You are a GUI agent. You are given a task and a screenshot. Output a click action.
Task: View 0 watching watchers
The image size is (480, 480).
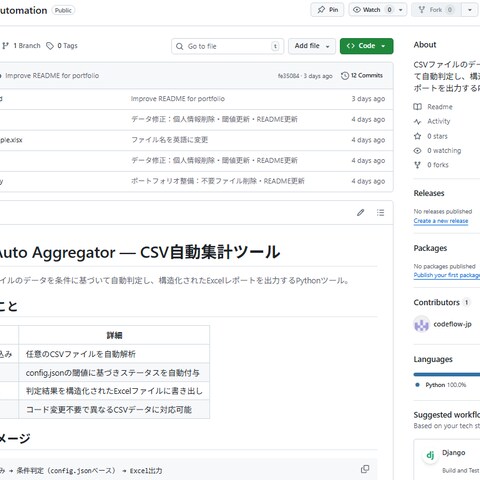click(x=444, y=150)
